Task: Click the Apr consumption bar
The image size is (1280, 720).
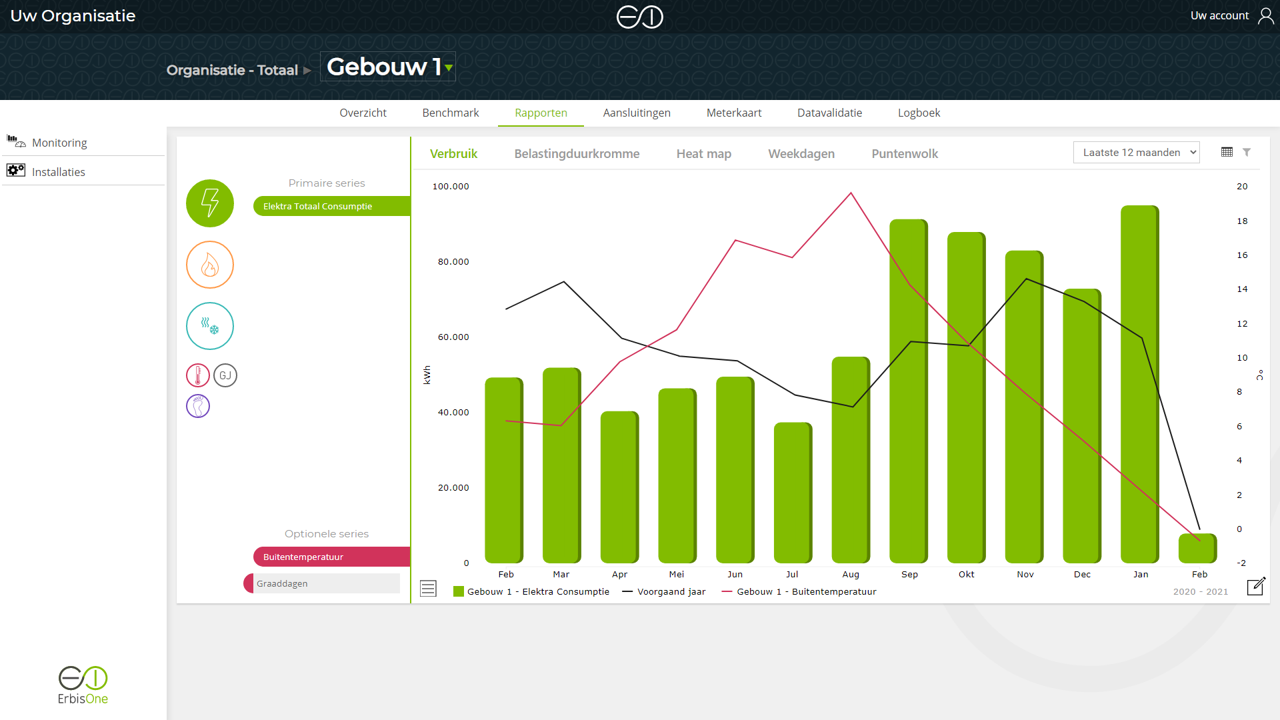Action: [619, 487]
